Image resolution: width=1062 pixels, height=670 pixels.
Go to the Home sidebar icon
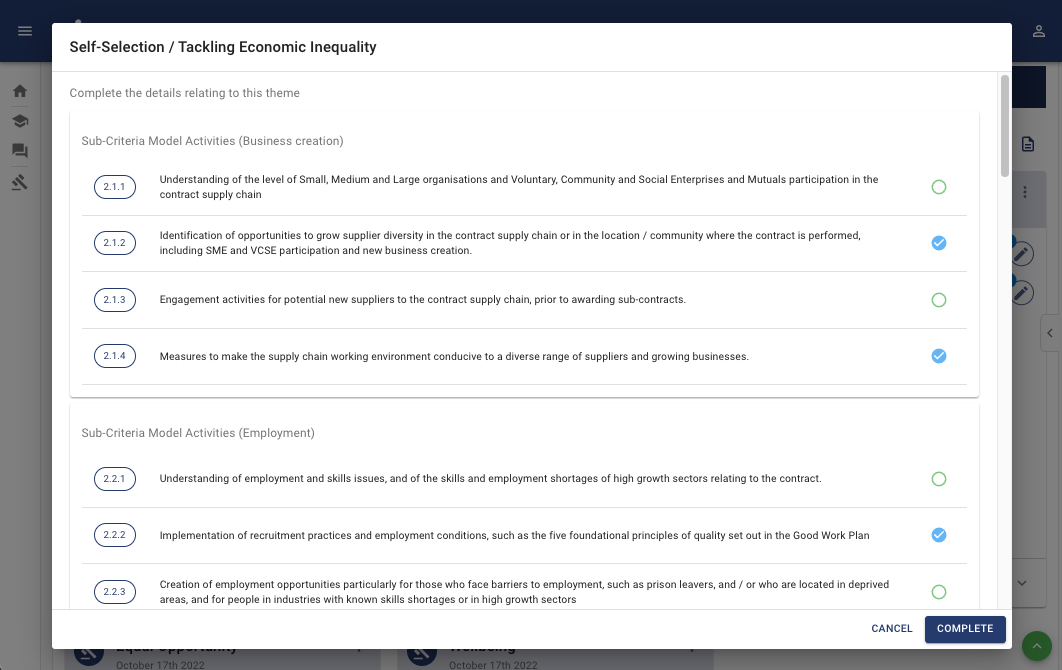[20, 91]
